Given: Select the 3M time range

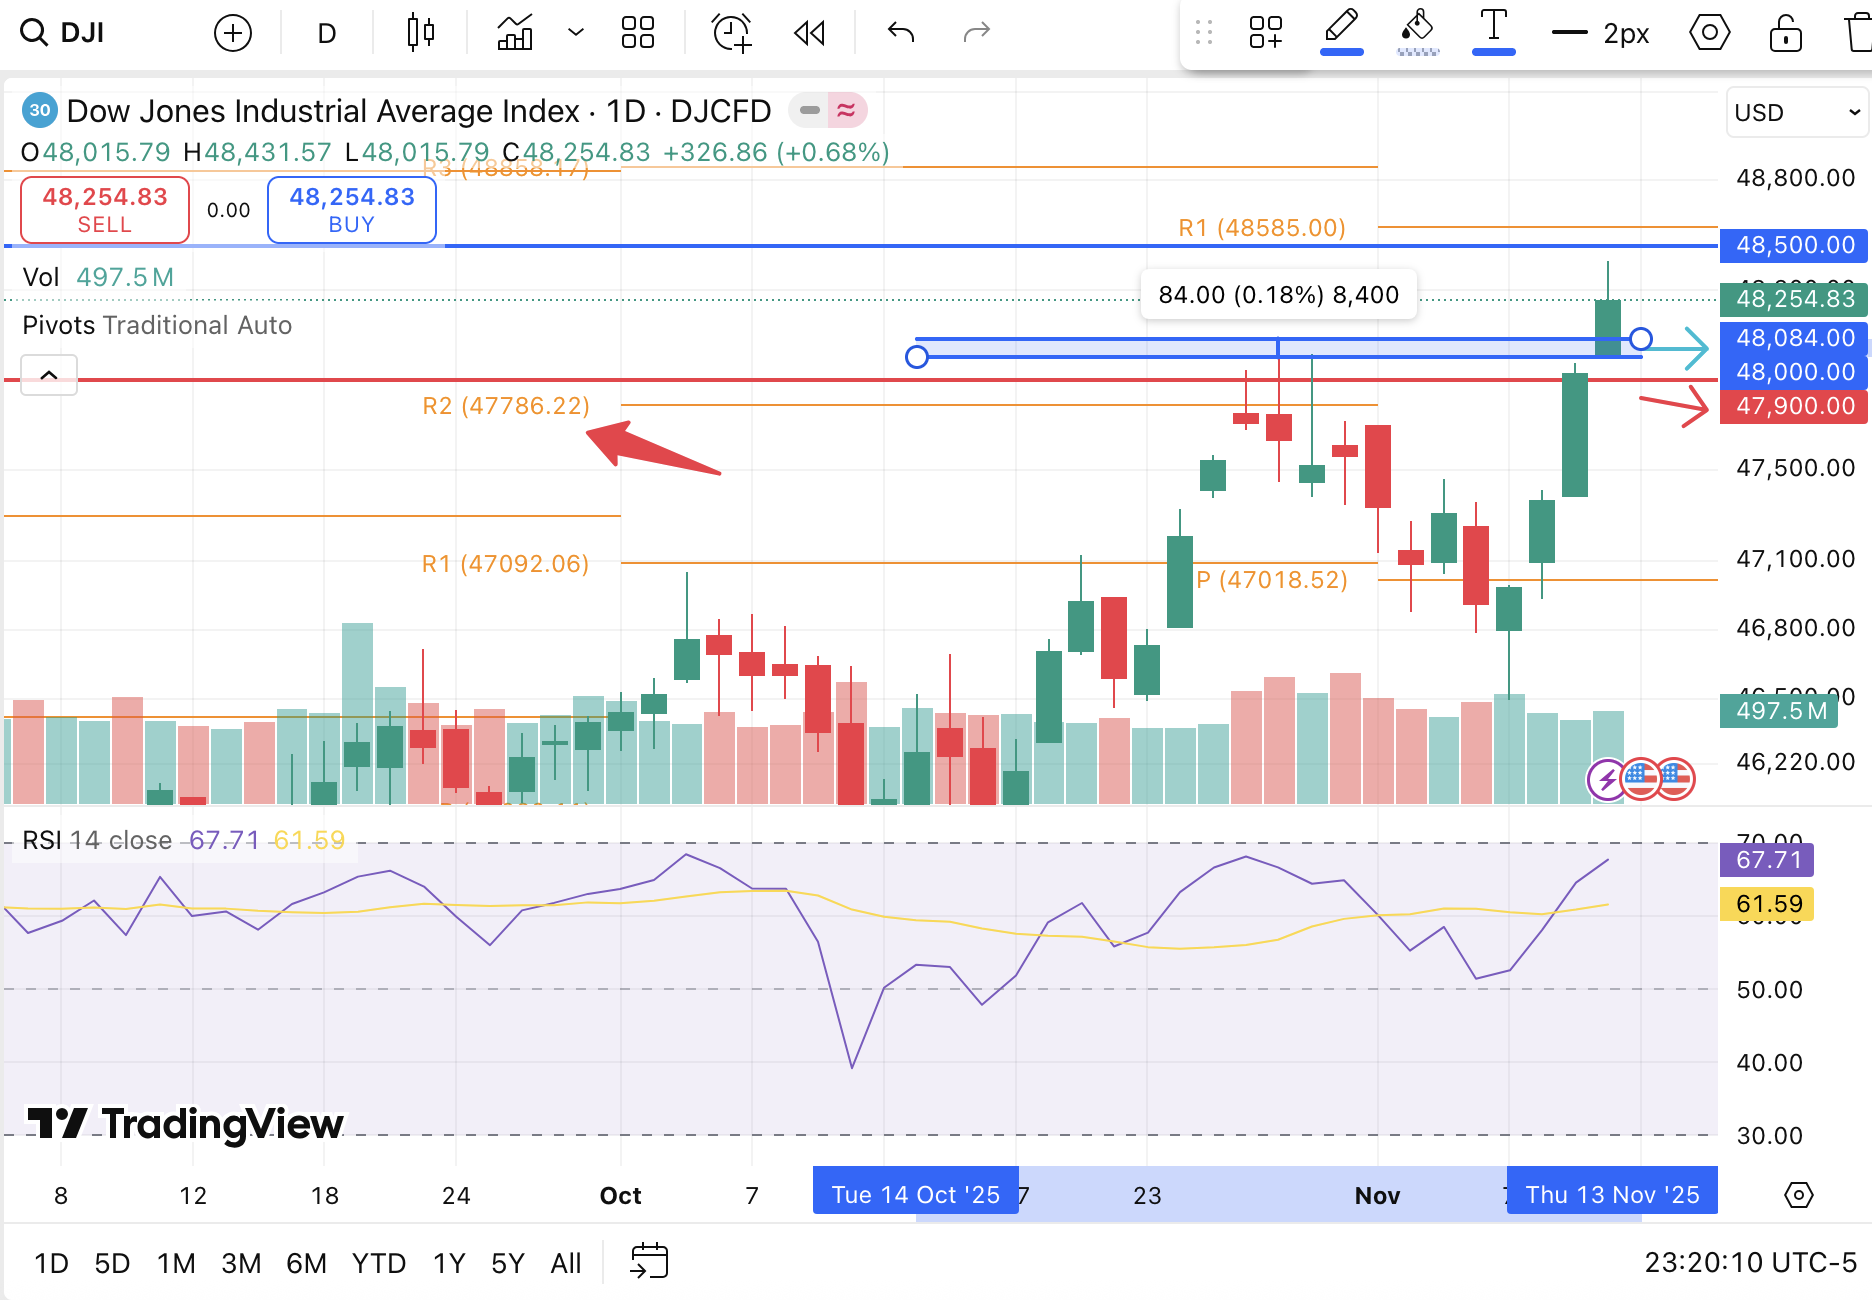Looking at the screenshot, I should pos(241,1264).
